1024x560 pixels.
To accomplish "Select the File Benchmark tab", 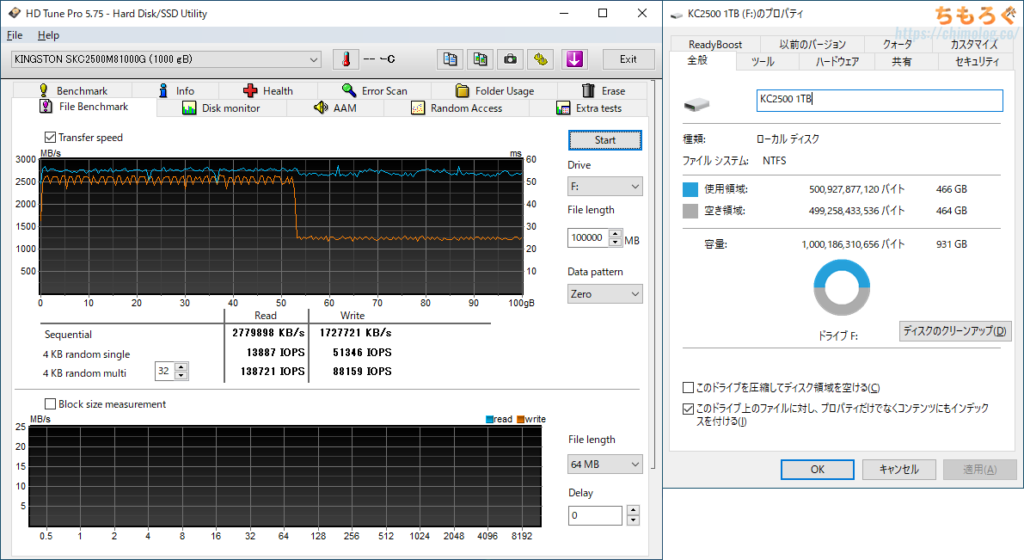I will 84,106.
